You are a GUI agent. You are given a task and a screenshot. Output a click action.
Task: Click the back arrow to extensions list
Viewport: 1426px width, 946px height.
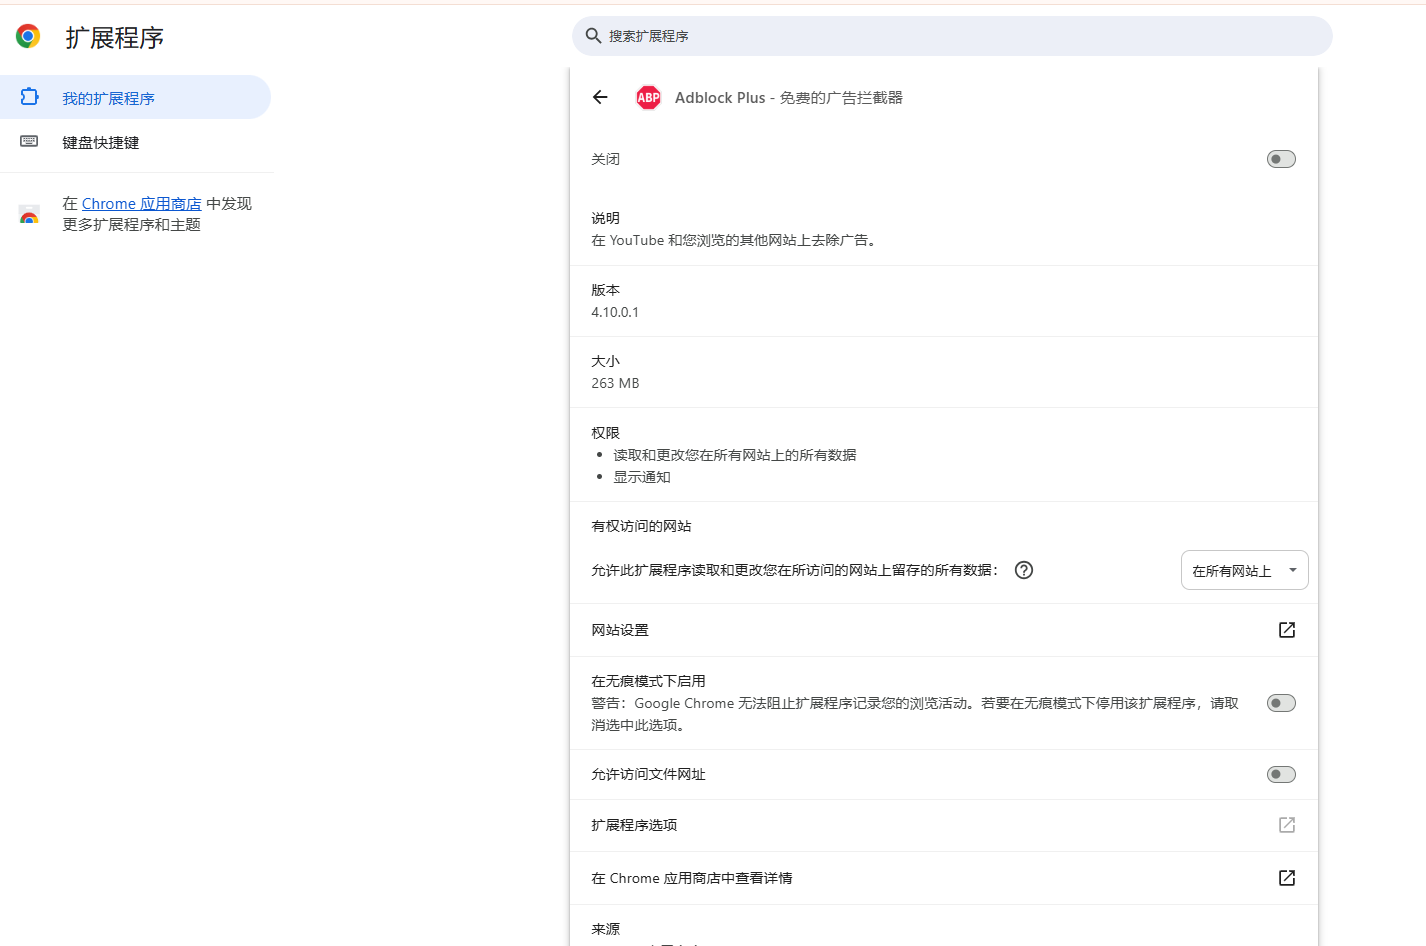(x=600, y=97)
